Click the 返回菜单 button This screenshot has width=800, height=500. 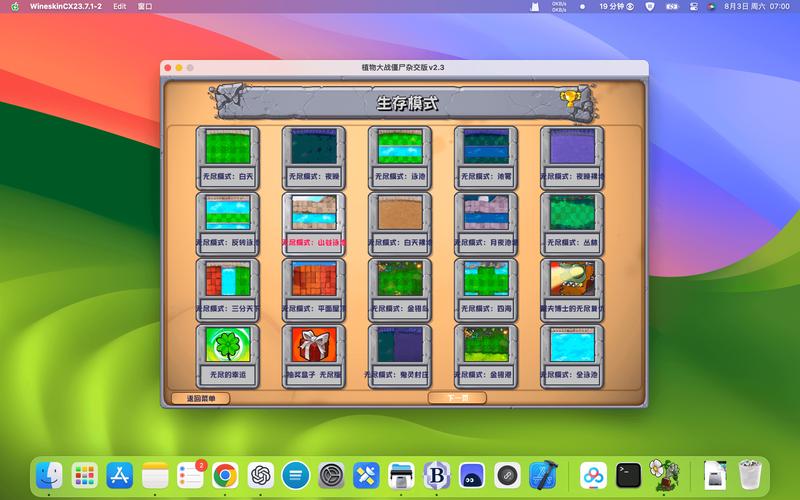pyautogui.click(x=201, y=398)
